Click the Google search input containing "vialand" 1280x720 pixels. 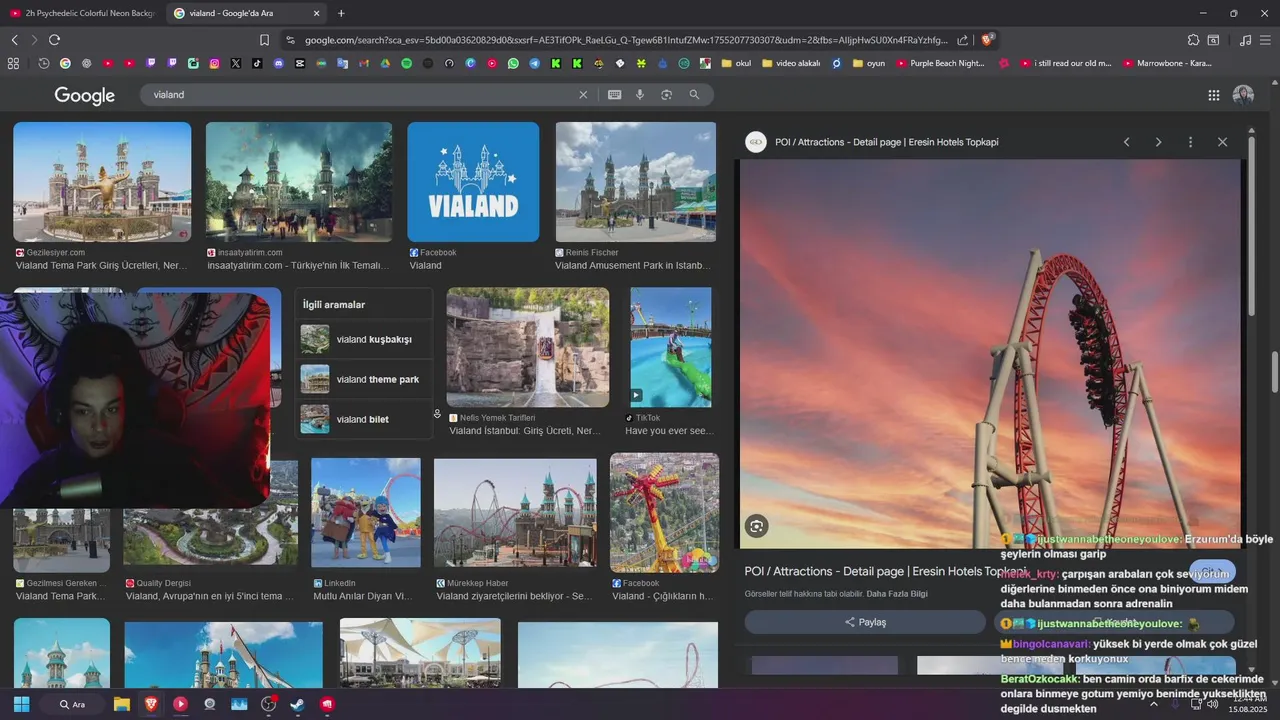coord(360,95)
